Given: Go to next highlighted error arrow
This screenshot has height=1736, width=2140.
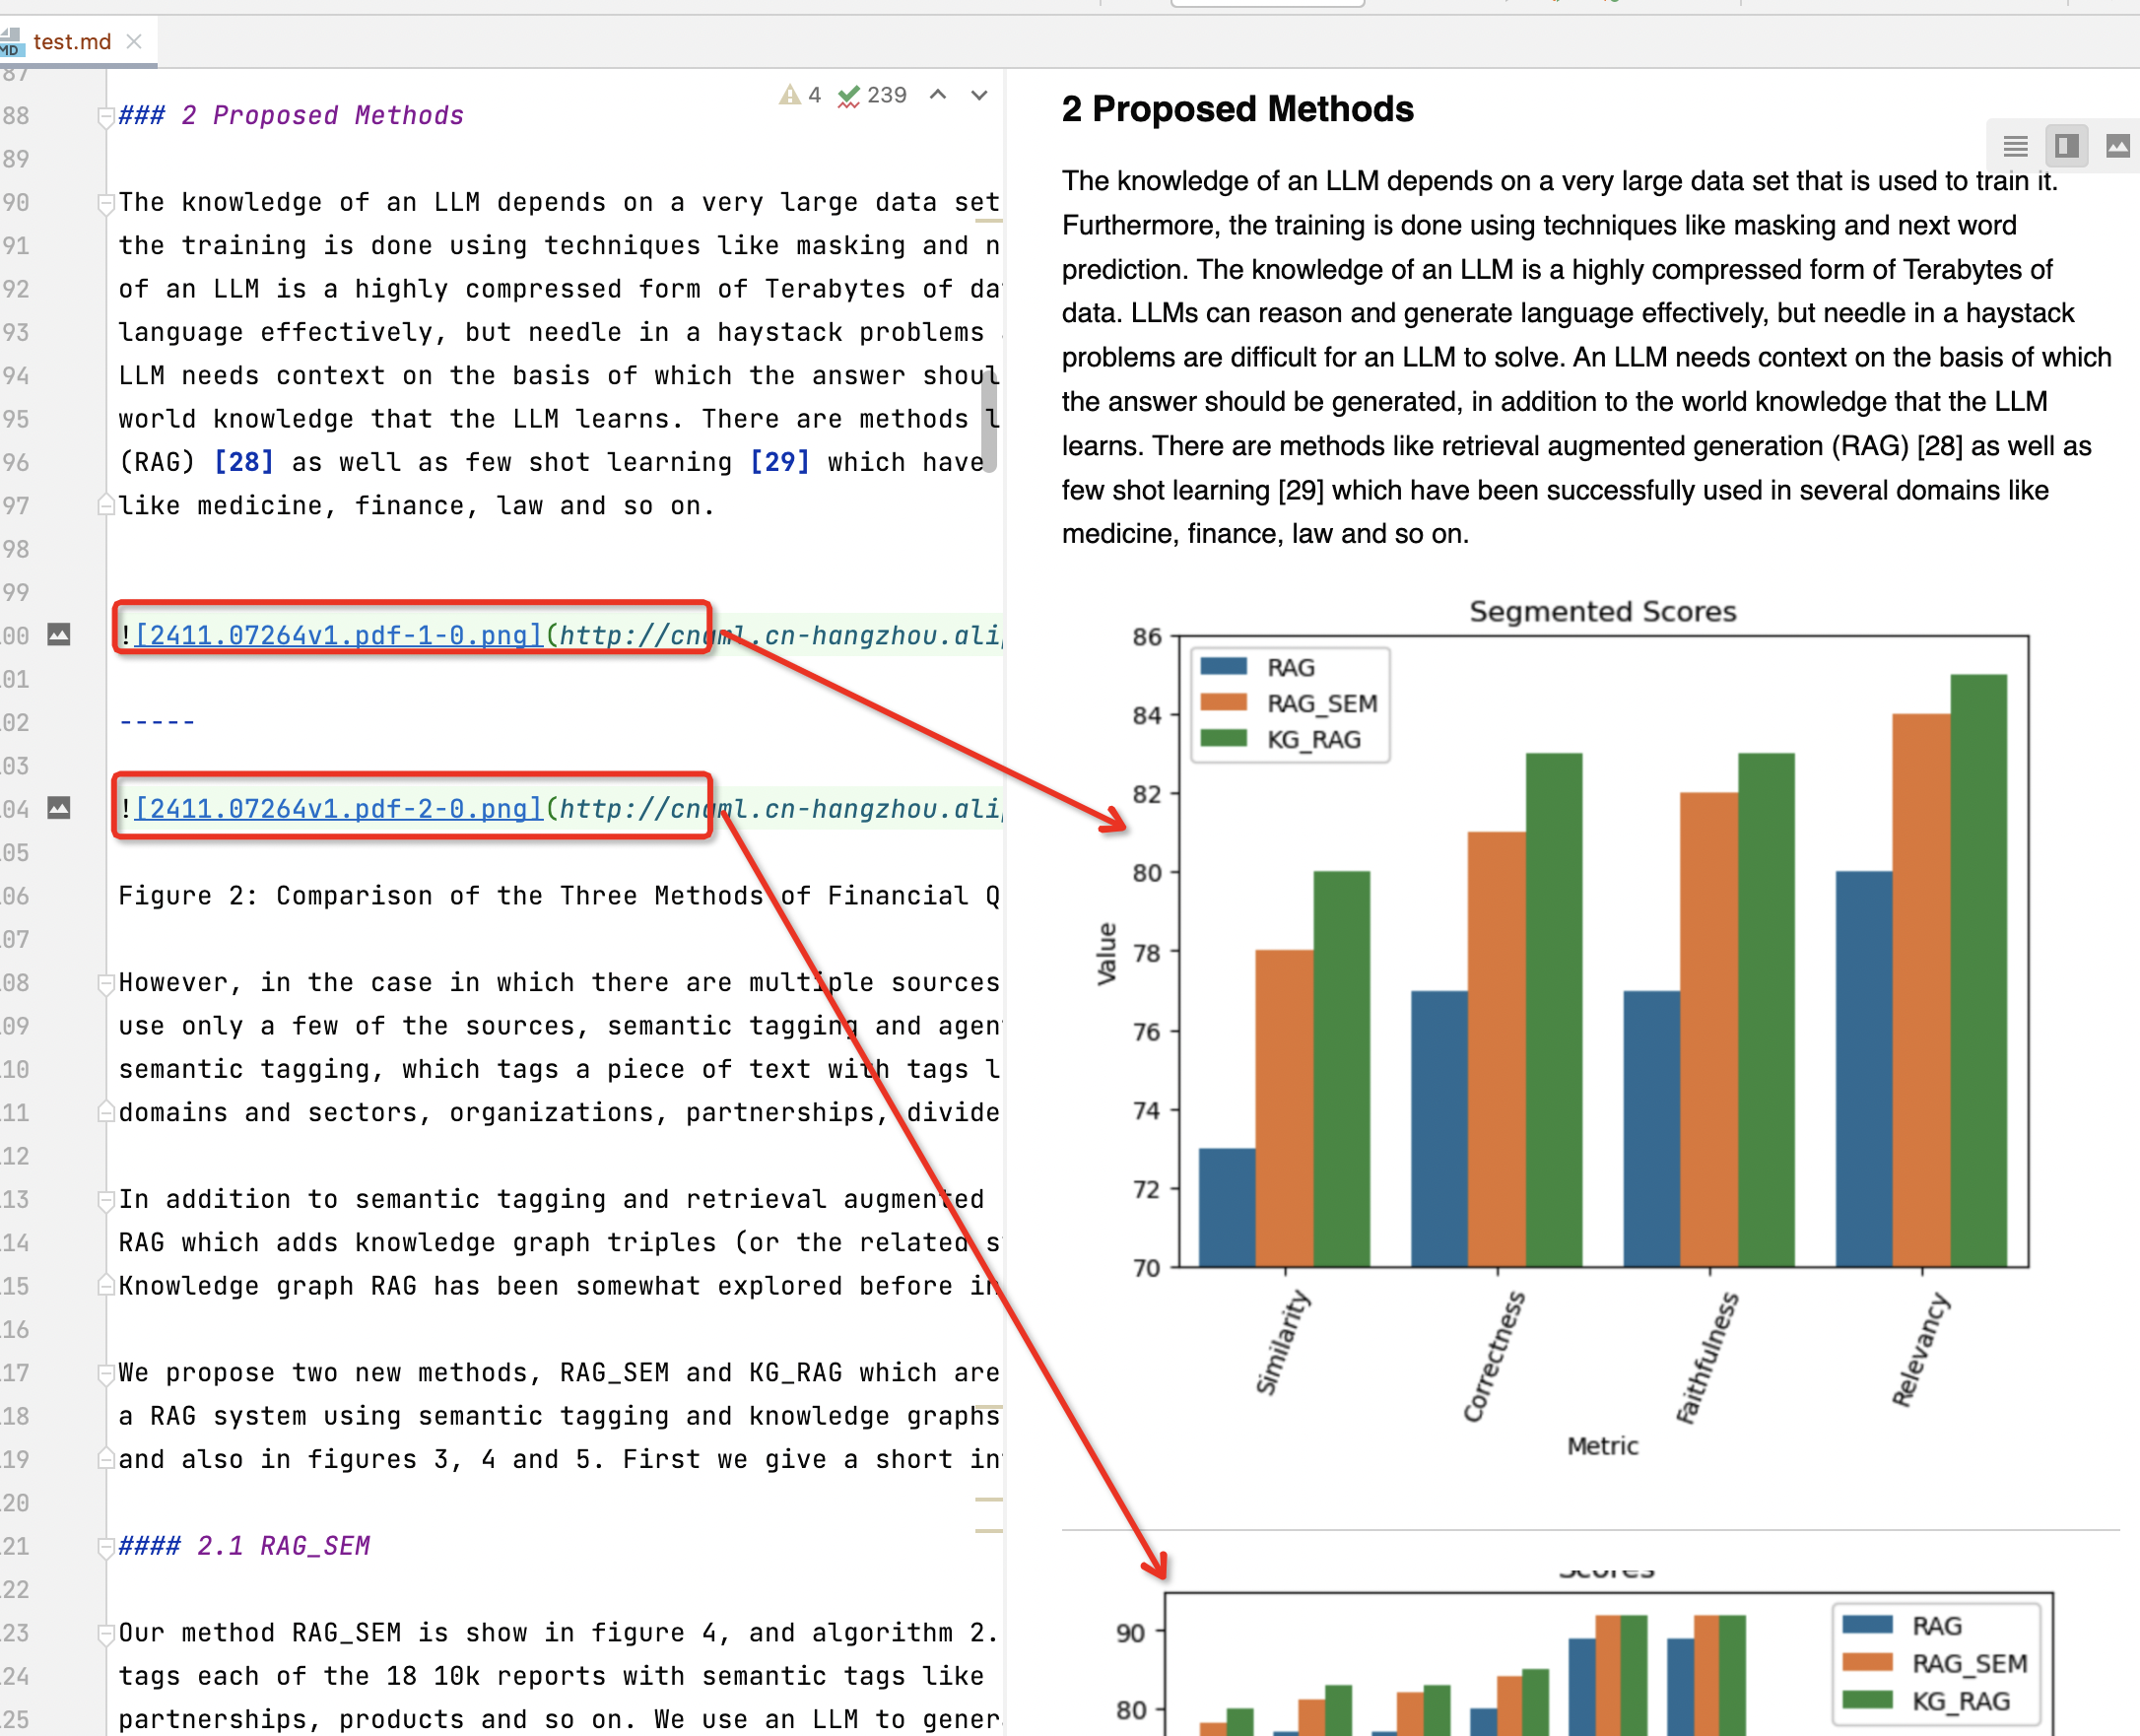Looking at the screenshot, I should pos(979,95).
